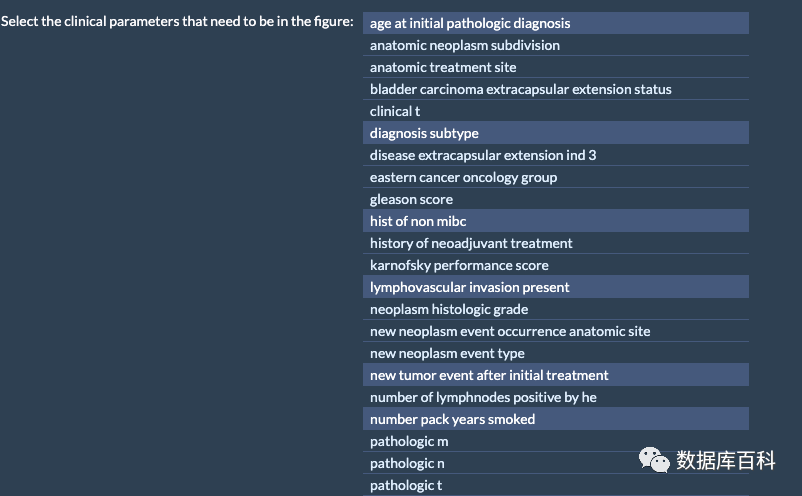Select 'number of lymphnodes positive by he'
The width and height of the screenshot is (802, 496).
pos(483,397)
